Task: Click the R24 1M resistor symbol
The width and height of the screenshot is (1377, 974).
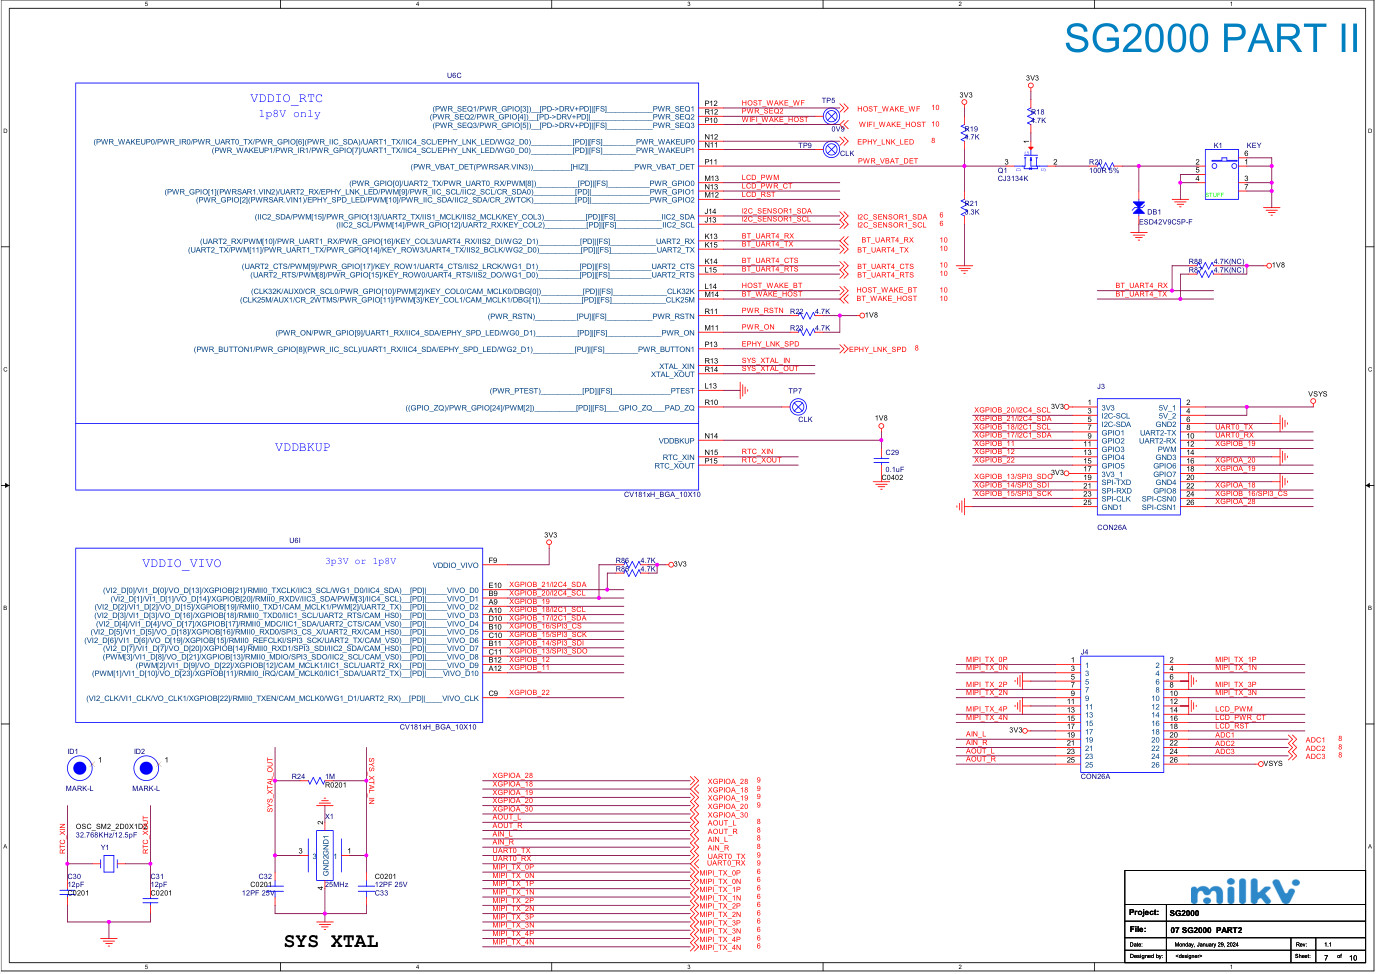Action: click(317, 780)
